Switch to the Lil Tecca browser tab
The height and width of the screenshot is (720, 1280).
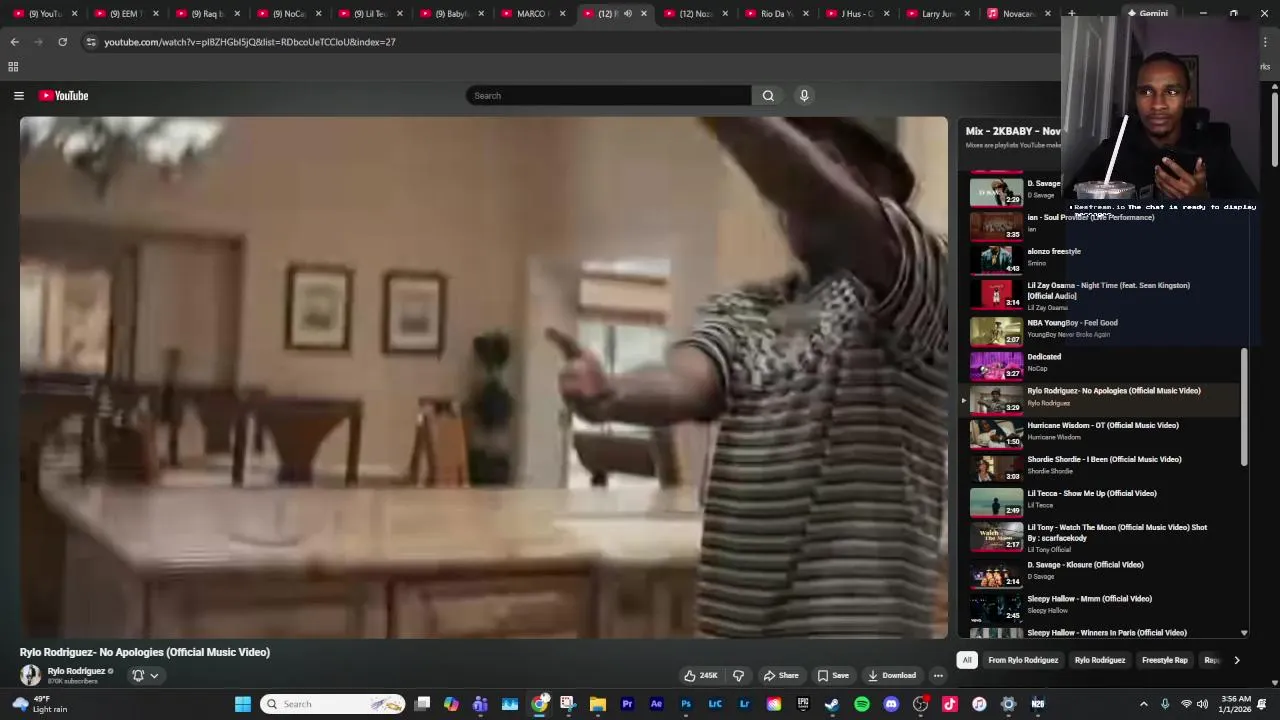click(x=370, y=14)
